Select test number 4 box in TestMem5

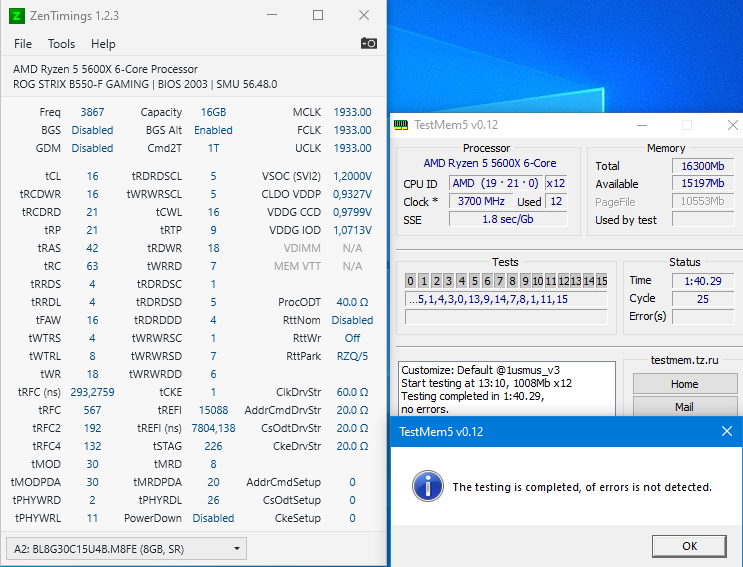[x=462, y=281]
